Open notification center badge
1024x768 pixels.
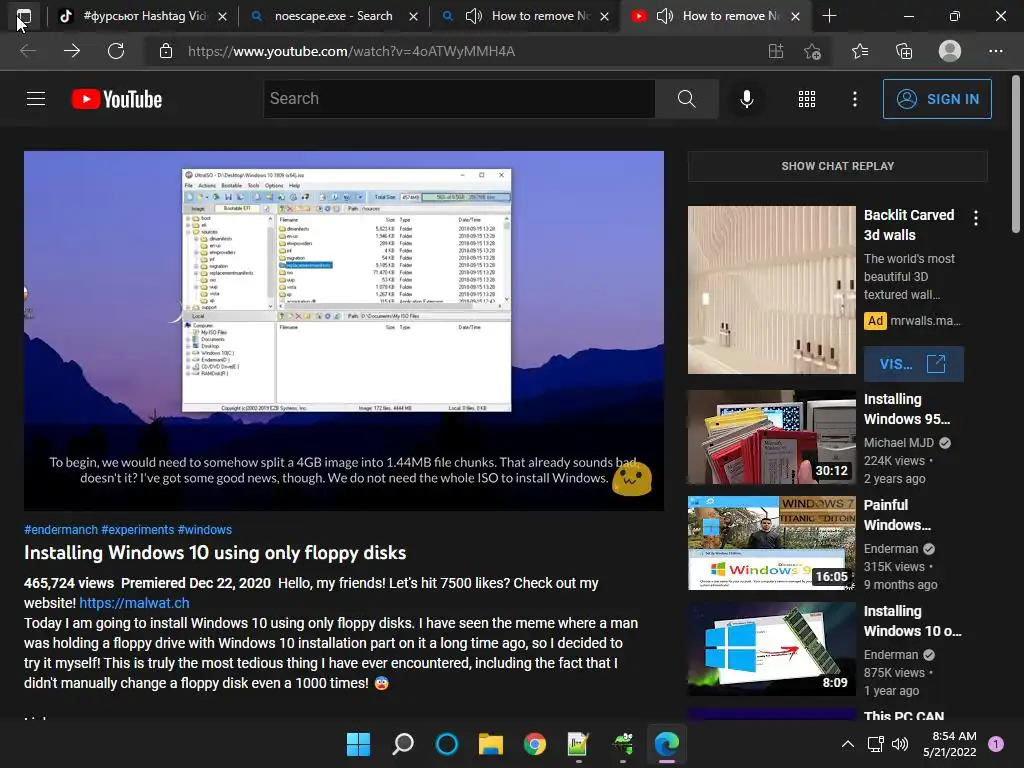995,744
